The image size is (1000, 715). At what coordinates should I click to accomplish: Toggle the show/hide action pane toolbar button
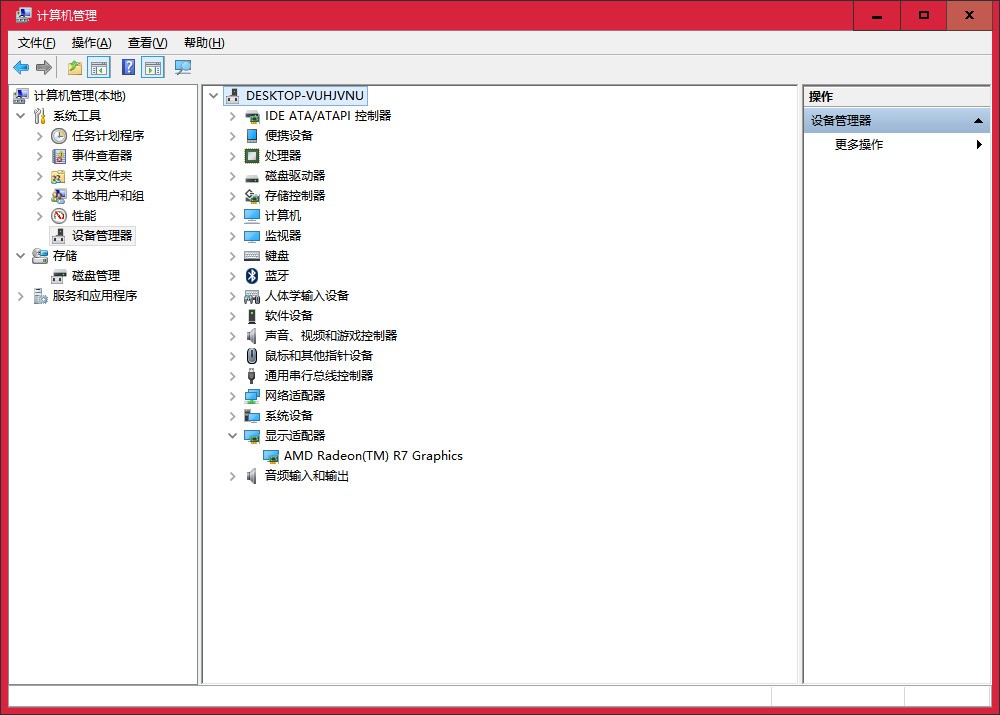pos(153,67)
